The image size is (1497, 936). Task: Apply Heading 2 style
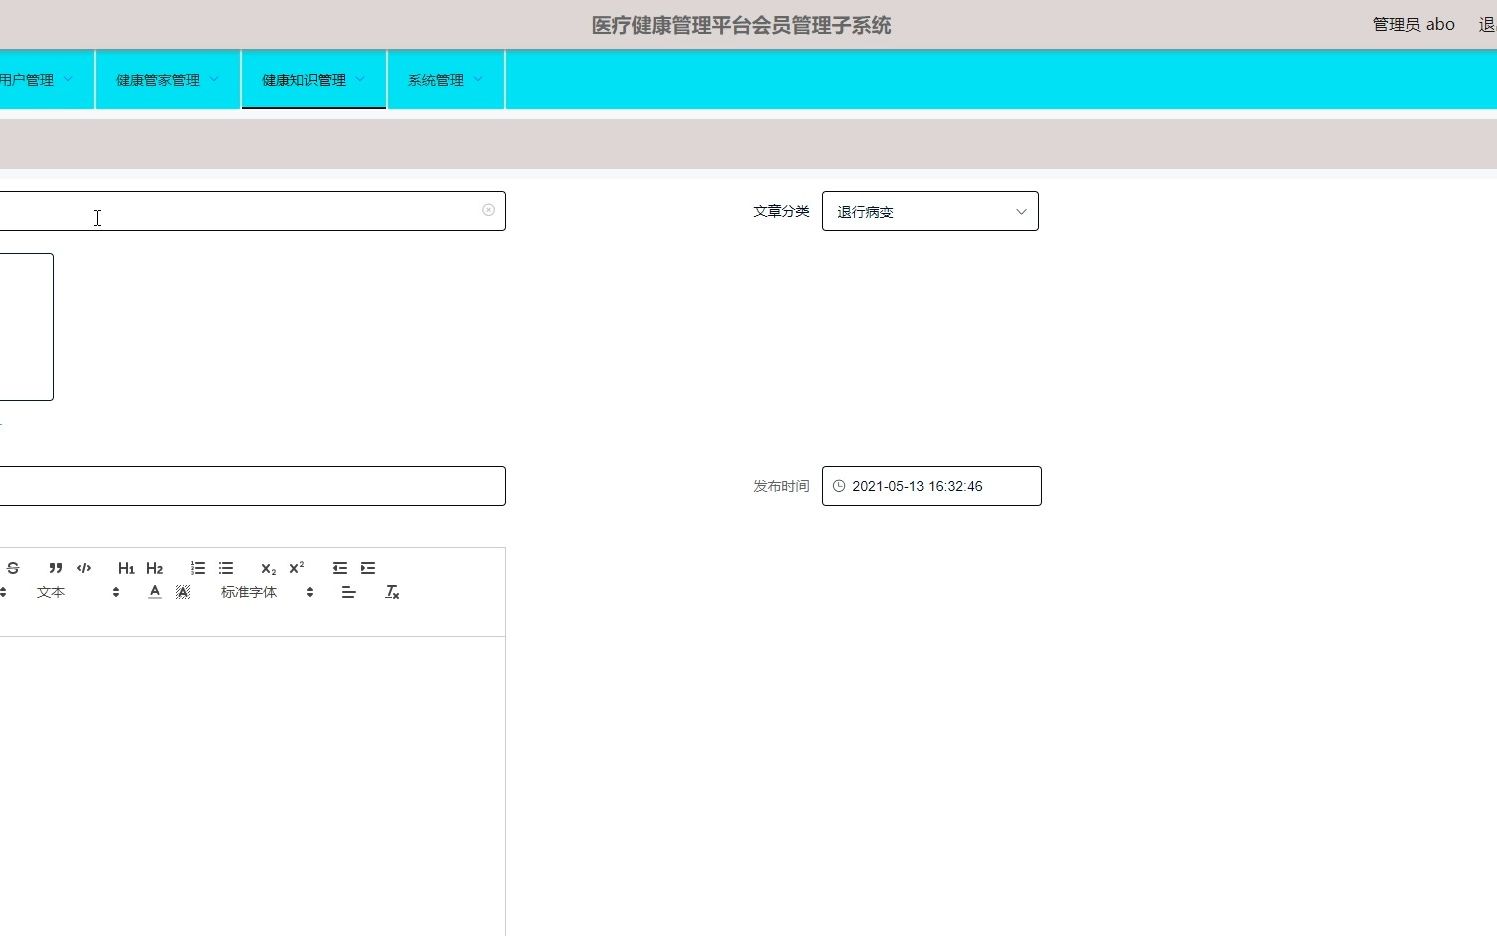click(154, 568)
